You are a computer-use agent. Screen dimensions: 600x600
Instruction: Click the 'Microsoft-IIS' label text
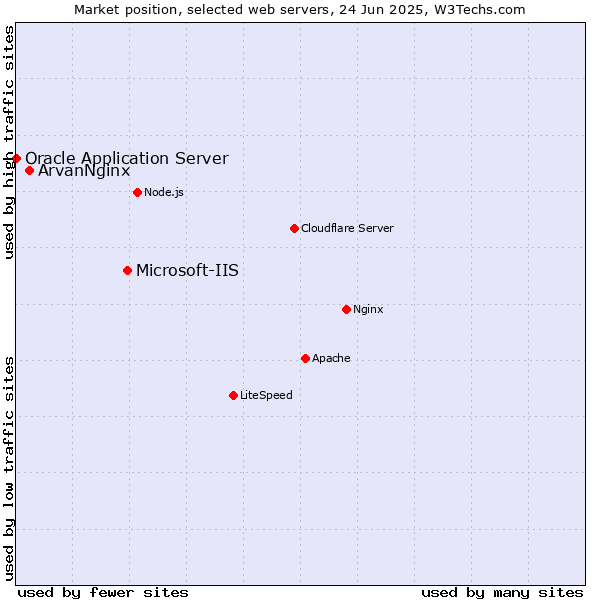pyautogui.click(x=188, y=271)
